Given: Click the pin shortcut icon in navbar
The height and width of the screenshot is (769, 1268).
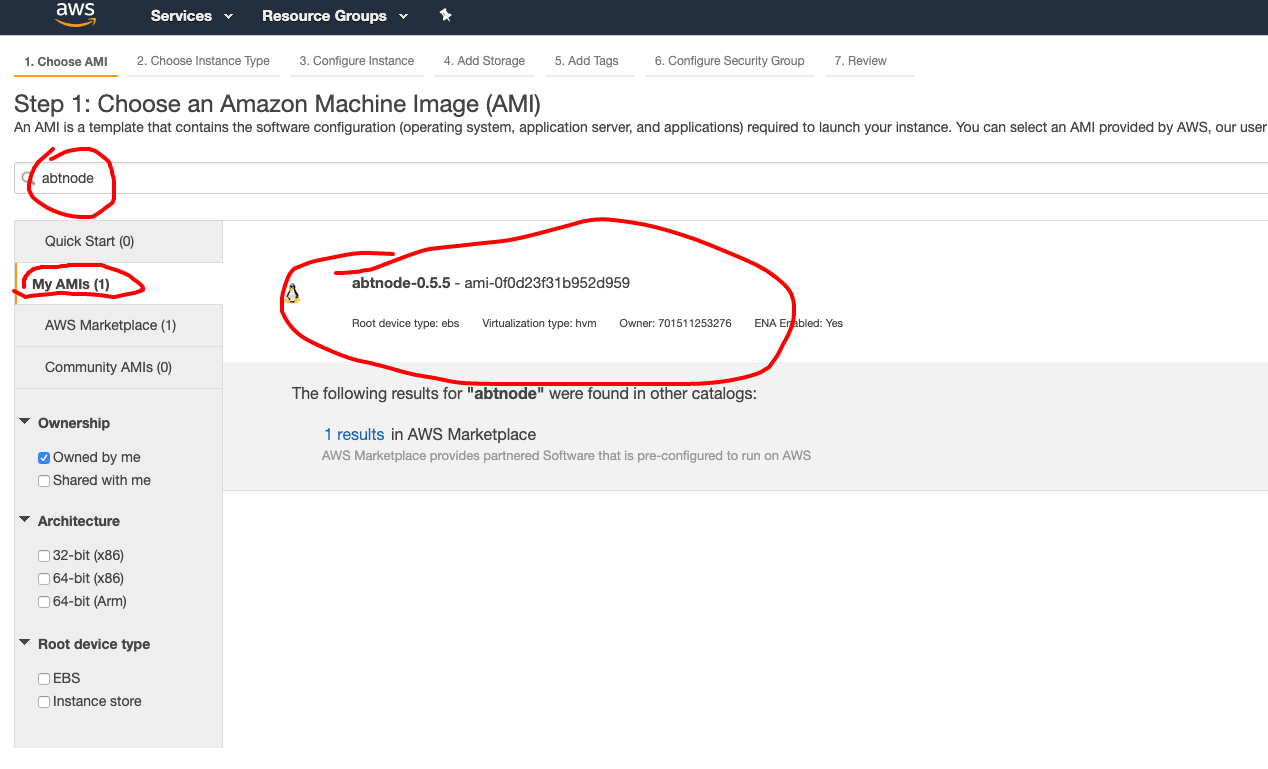Looking at the screenshot, I should (446, 15).
